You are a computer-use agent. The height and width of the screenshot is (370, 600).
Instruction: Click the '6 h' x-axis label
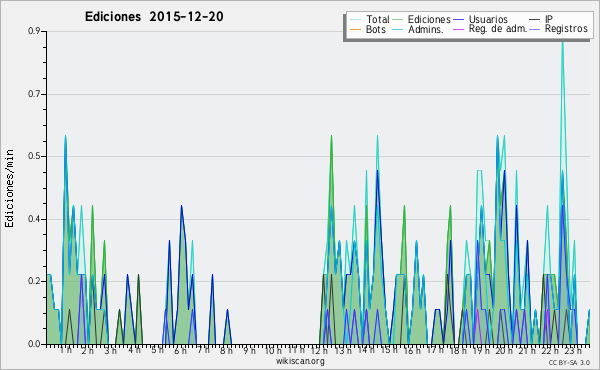click(x=180, y=351)
